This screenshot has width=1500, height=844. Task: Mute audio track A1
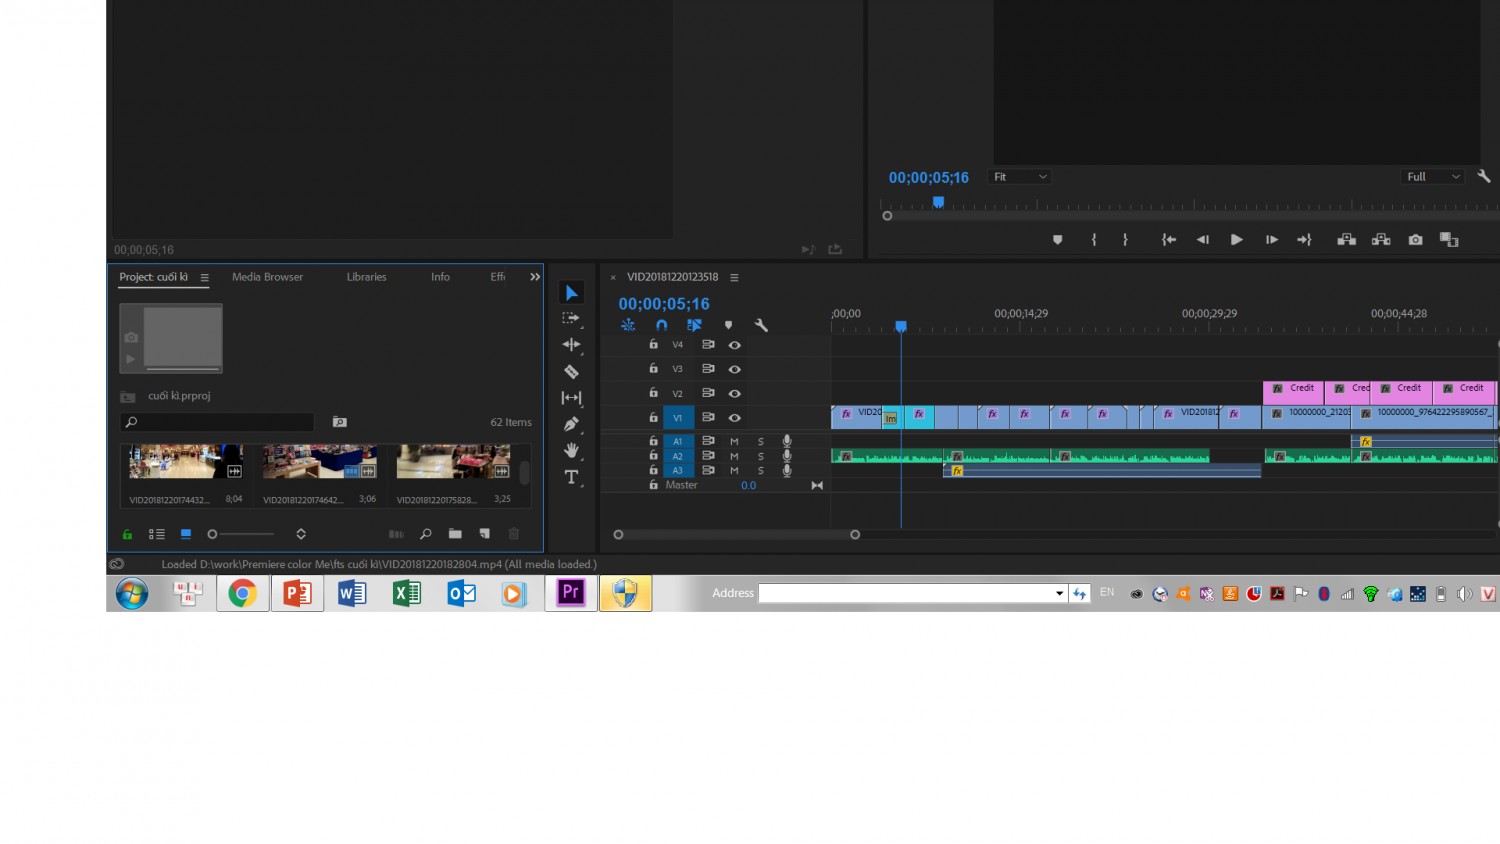click(734, 441)
